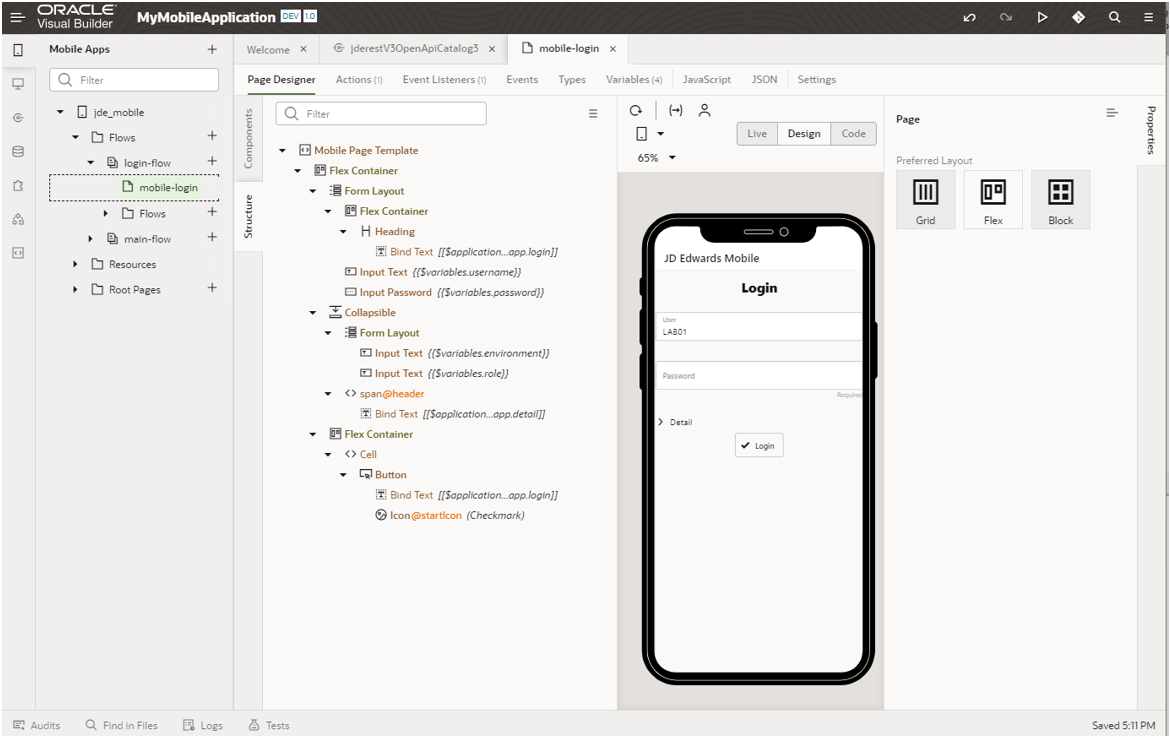The width and height of the screenshot is (1170, 736).
Task: Switch to the Welcome tab
Action: coord(268,49)
